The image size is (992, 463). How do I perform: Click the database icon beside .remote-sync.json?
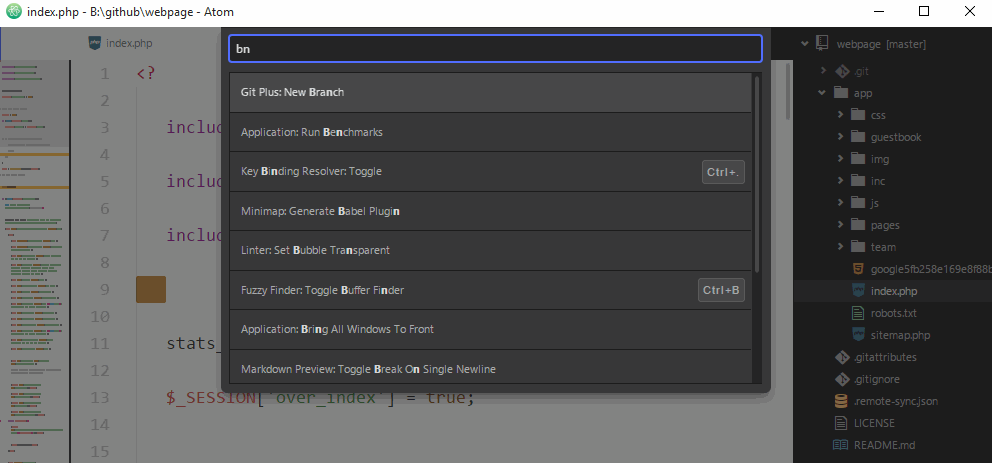point(841,401)
